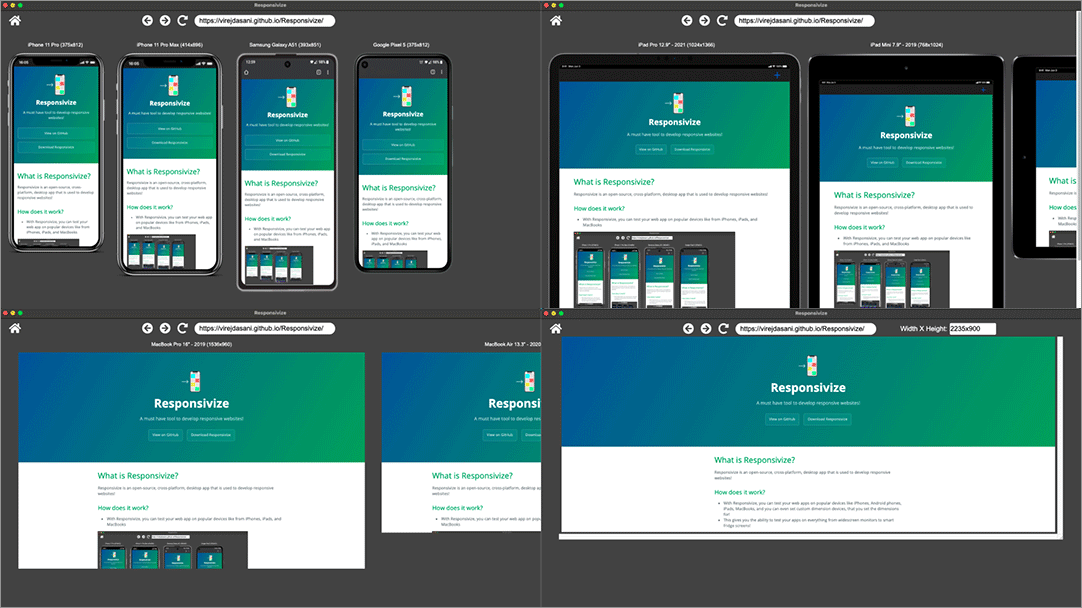Click View on GitHub in the 2235x900 preview
The image size is (1082, 608).
click(x=783, y=419)
